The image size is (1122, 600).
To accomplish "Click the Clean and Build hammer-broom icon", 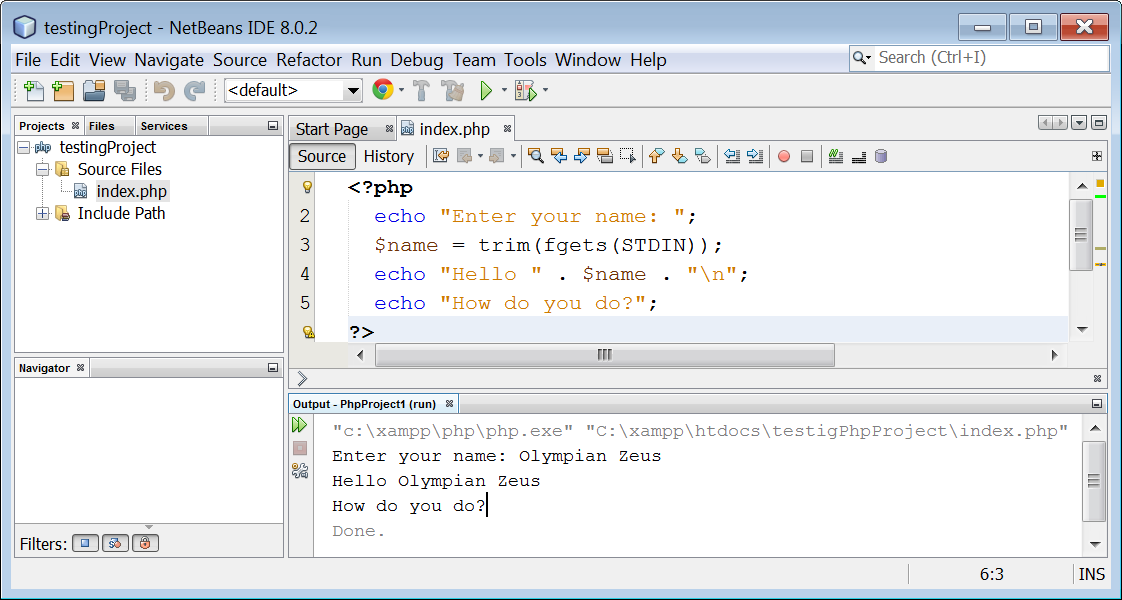I will coord(452,90).
